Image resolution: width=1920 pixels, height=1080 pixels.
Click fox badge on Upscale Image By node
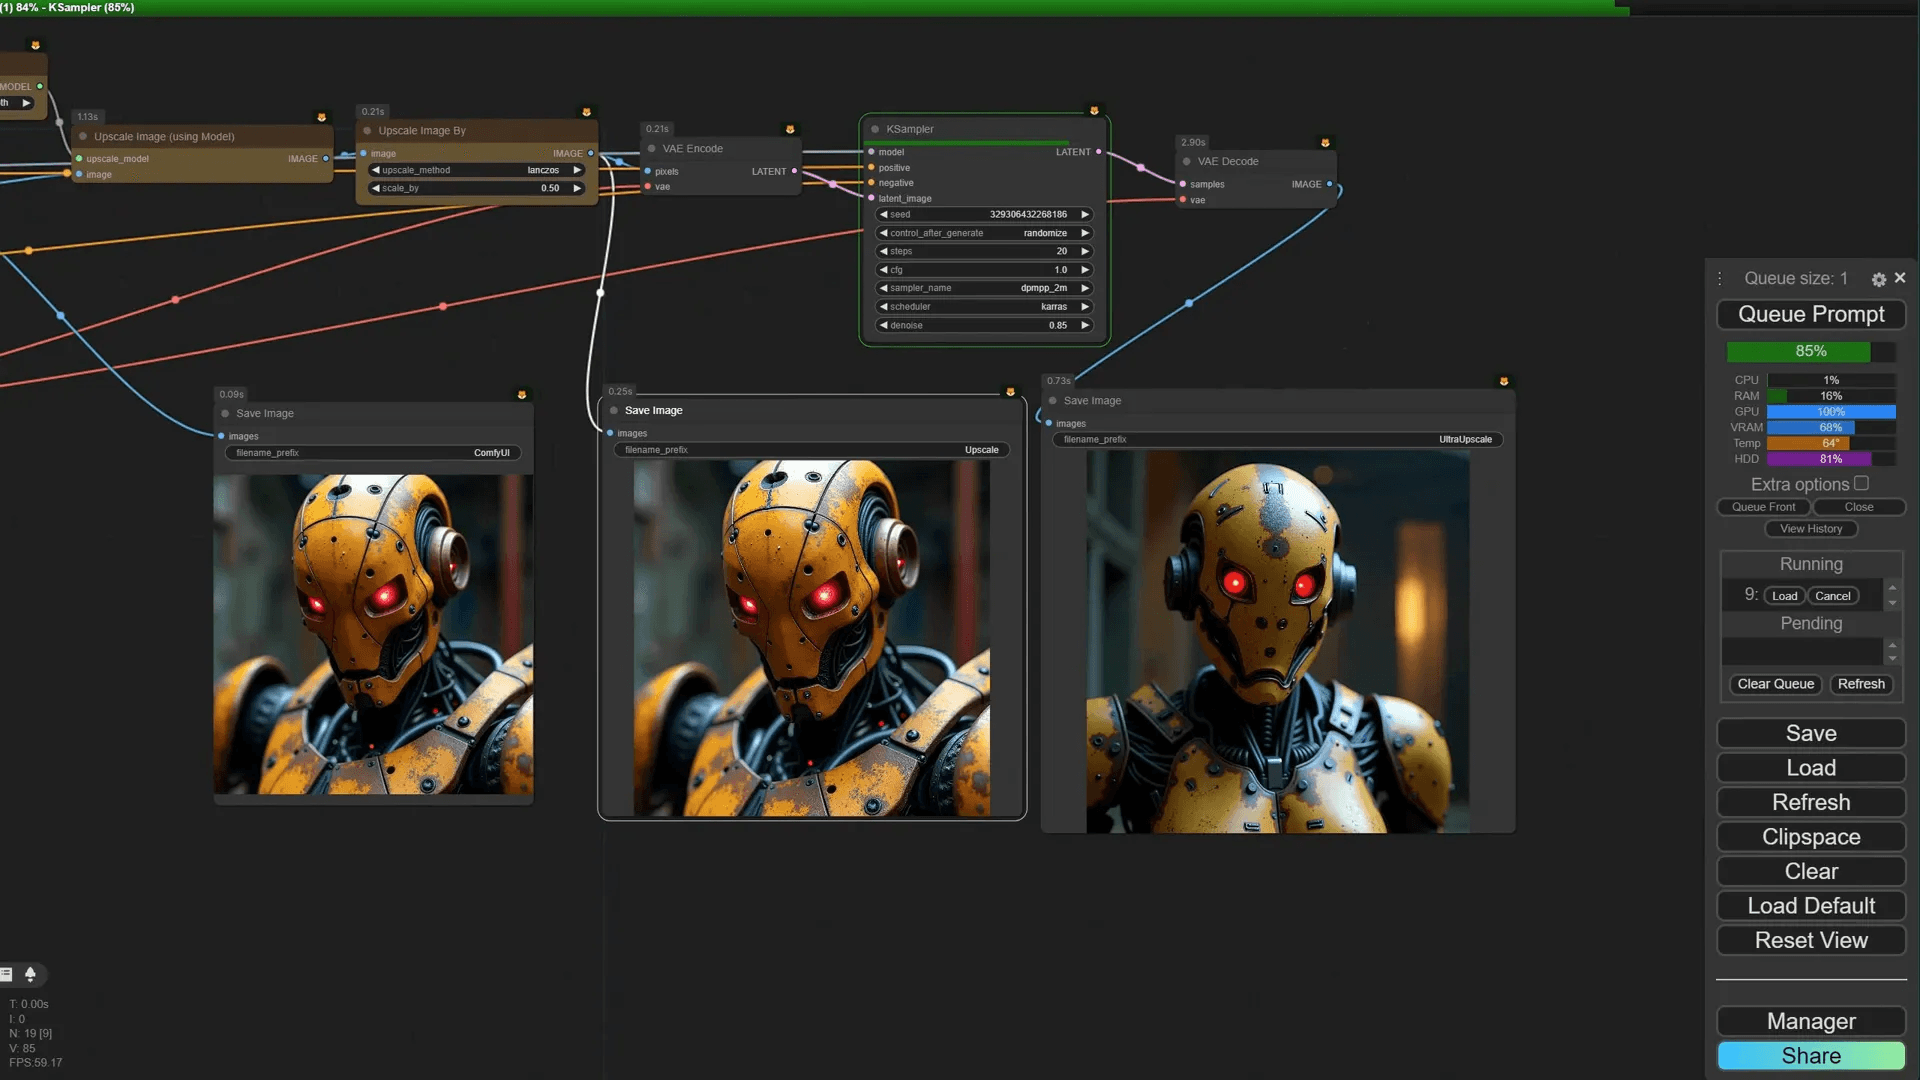click(x=586, y=112)
